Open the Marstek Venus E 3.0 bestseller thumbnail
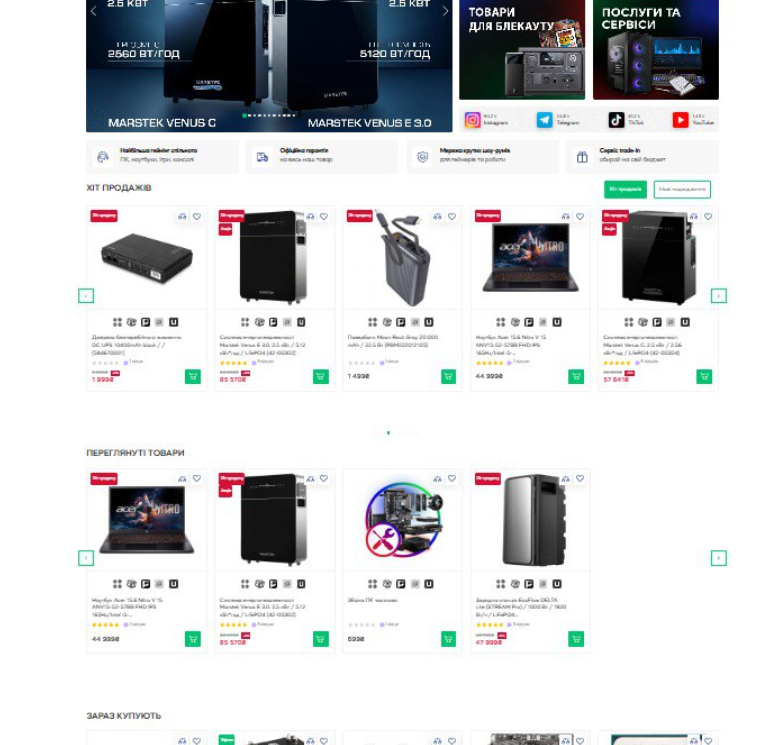This screenshot has width=775, height=745. [x=274, y=257]
